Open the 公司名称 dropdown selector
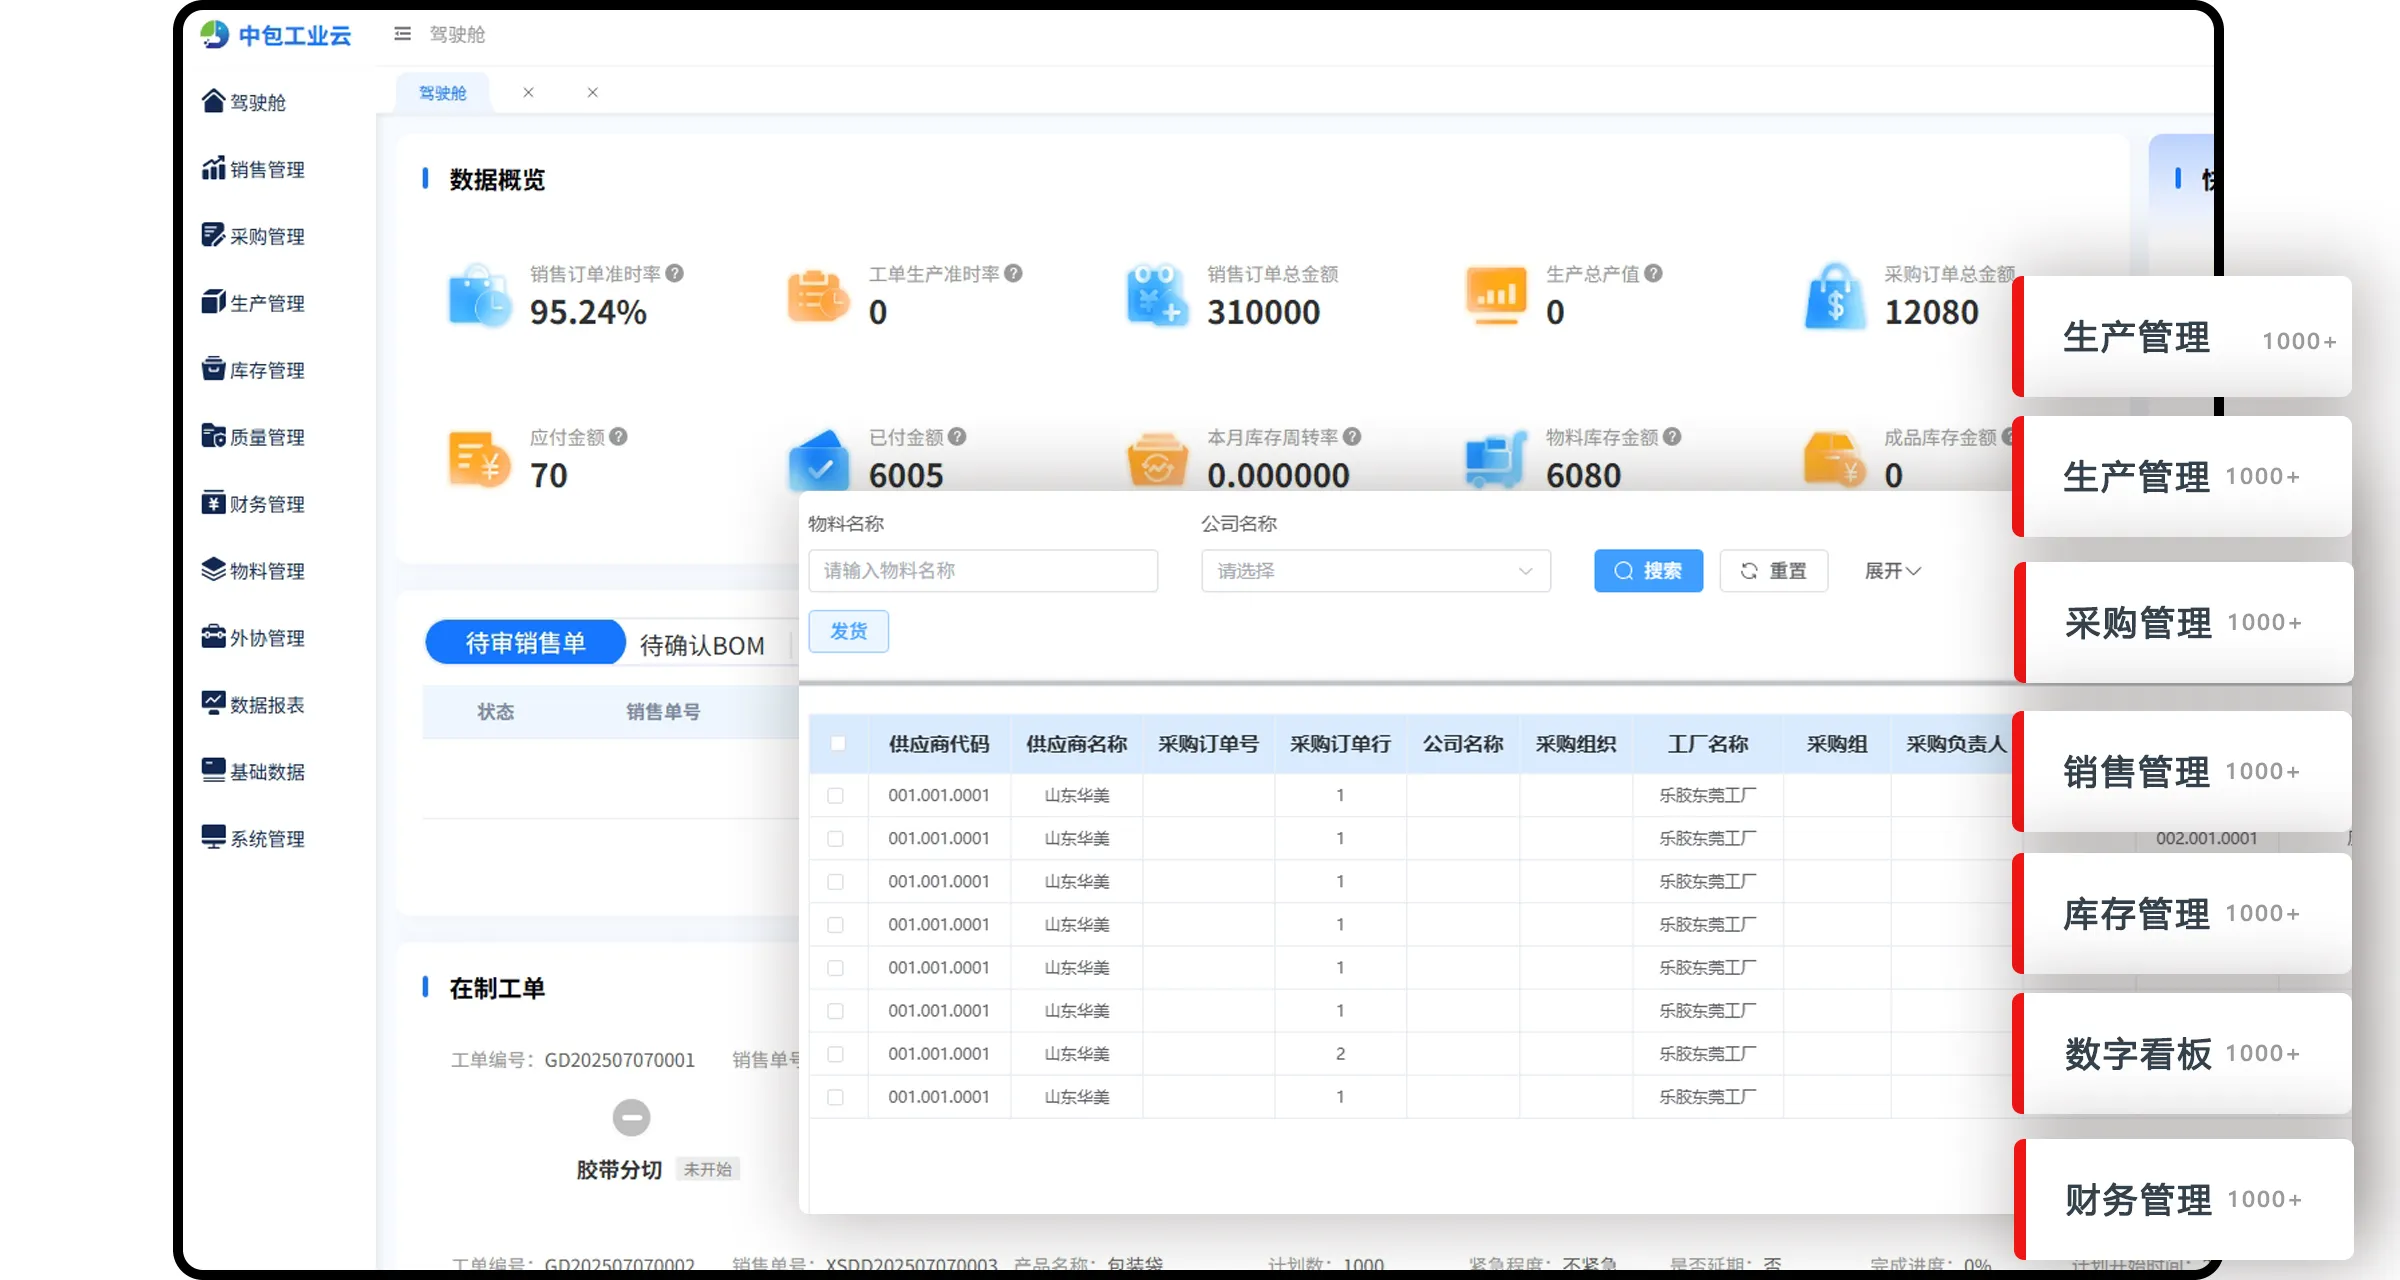 click(1375, 571)
